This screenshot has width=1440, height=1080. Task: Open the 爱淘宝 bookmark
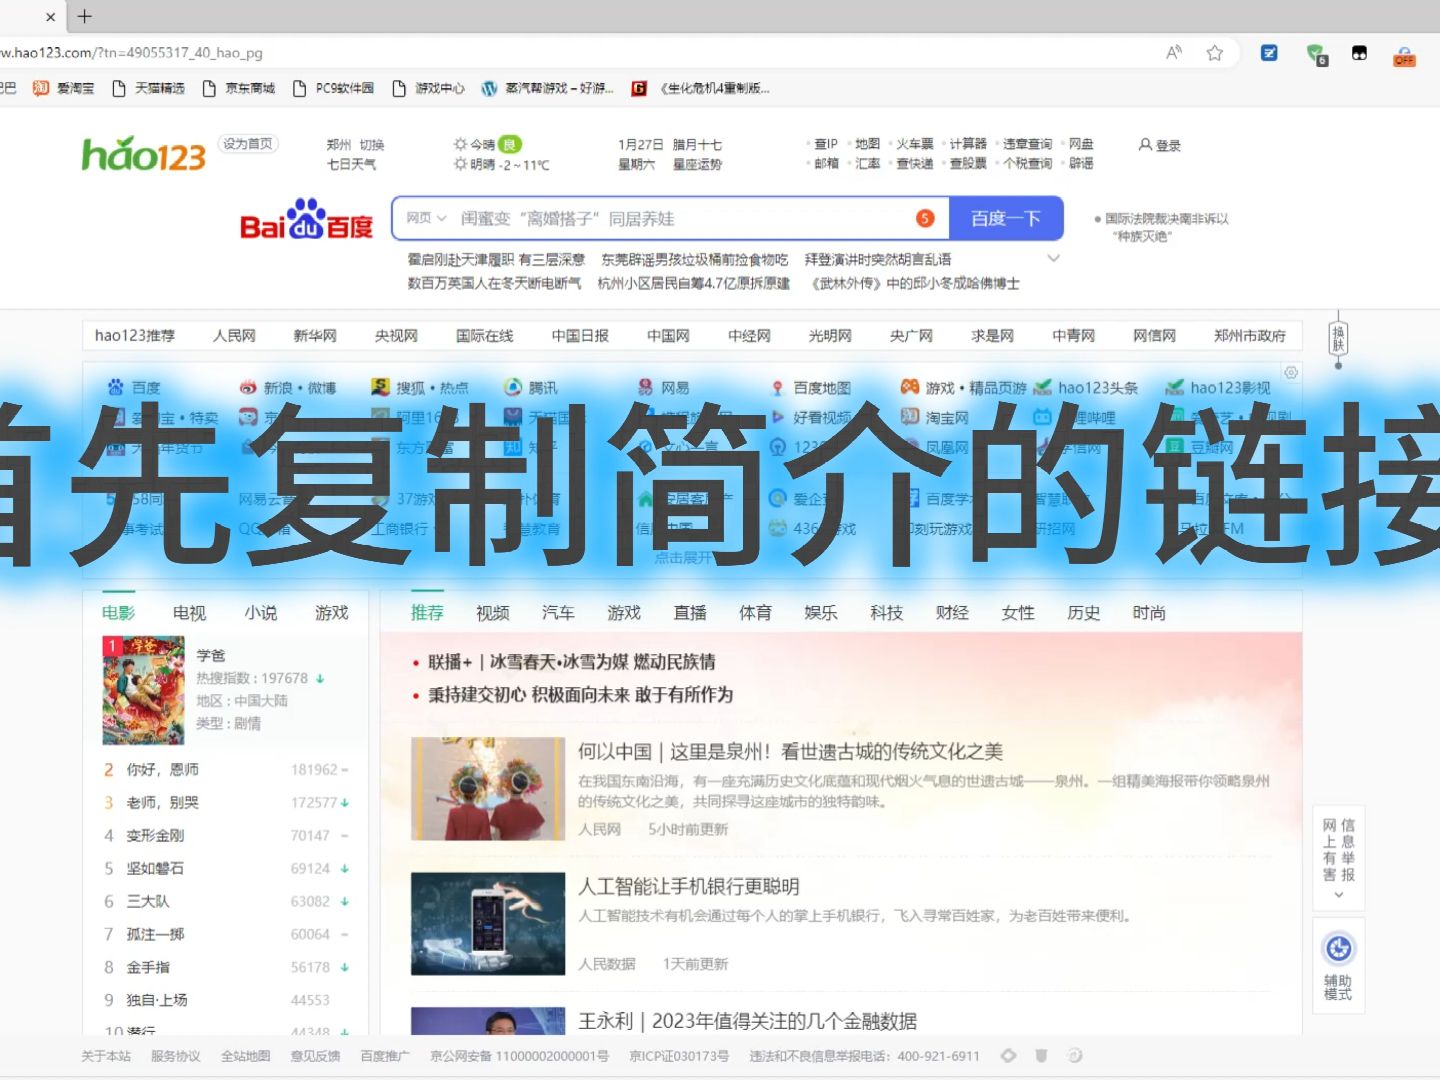(x=64, y=88)
